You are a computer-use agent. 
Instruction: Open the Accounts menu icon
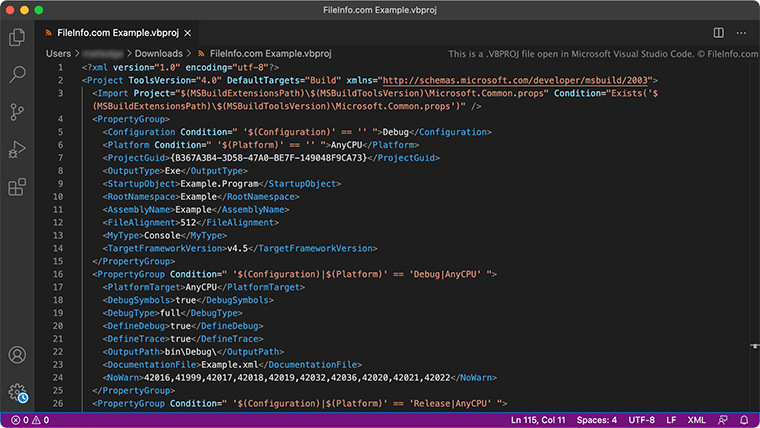17,355
